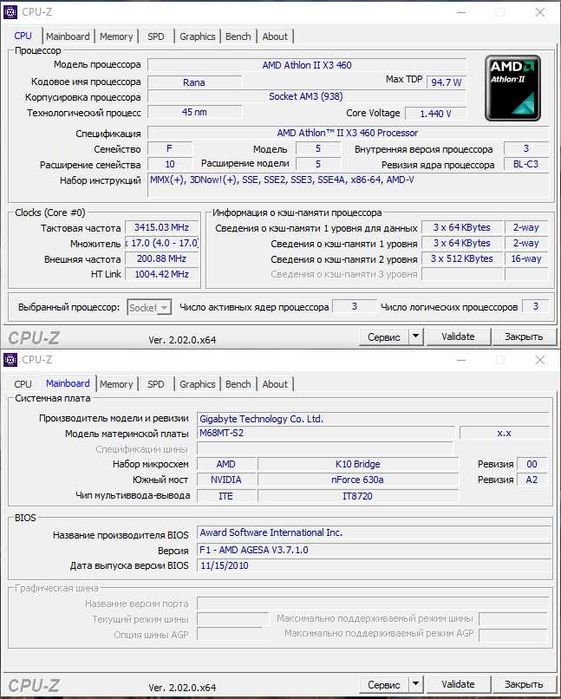
Task: Open SPD tab in lower CPU-Z window
Action: [x=156, y=384]
